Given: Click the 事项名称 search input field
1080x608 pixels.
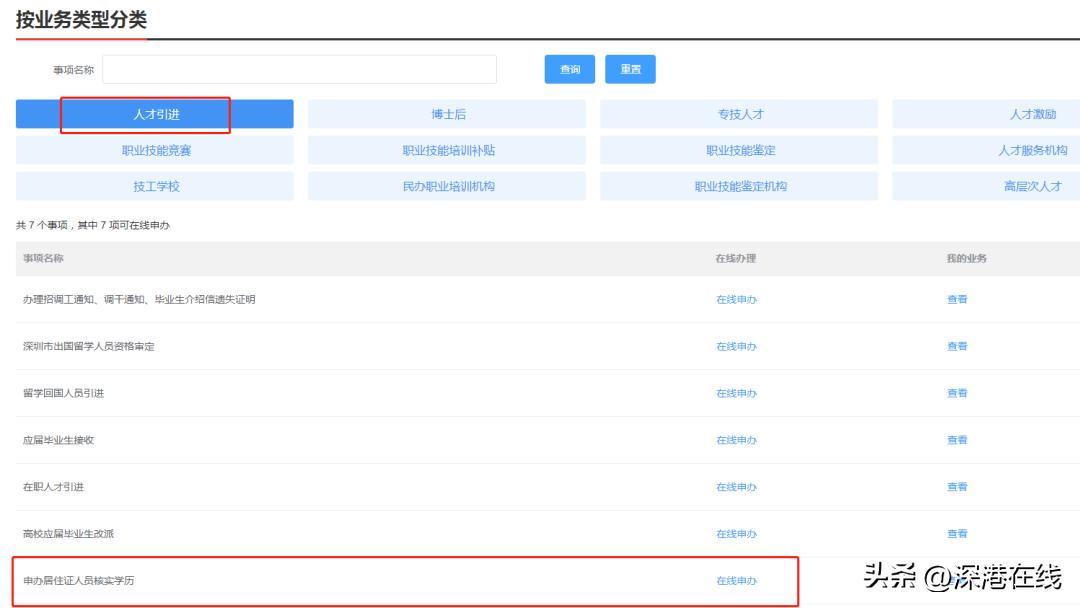Looking at the screenshot, I should pyautogui.click(x=299, y=69).
